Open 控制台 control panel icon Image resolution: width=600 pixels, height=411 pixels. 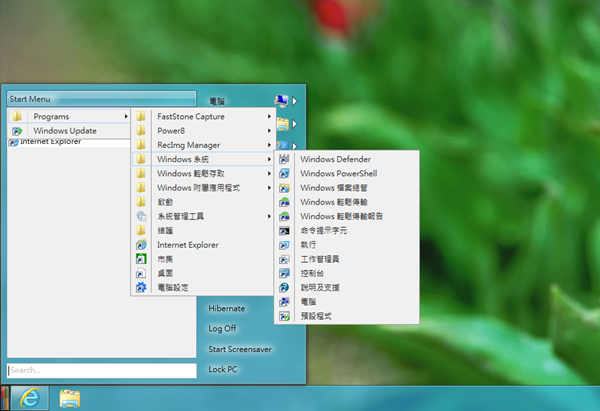pos(284,273)
